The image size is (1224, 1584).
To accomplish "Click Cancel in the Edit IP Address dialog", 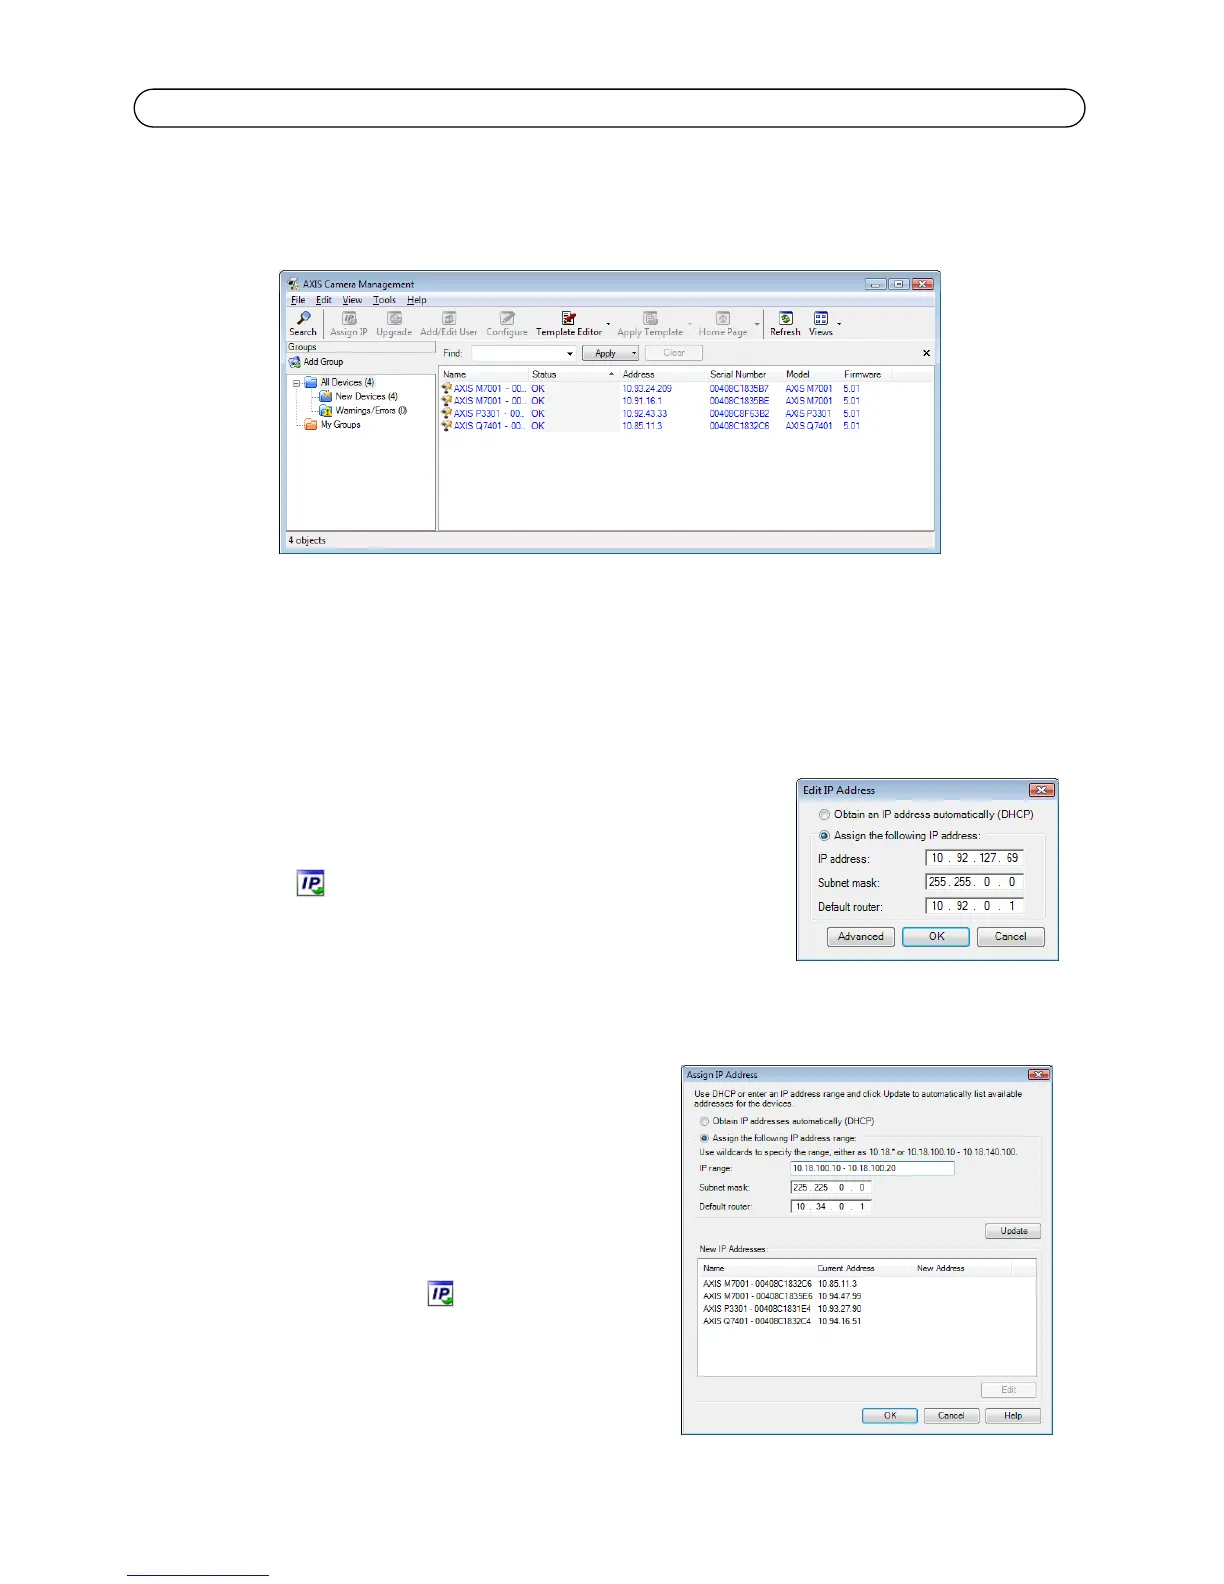I will tap(1010, 937).
